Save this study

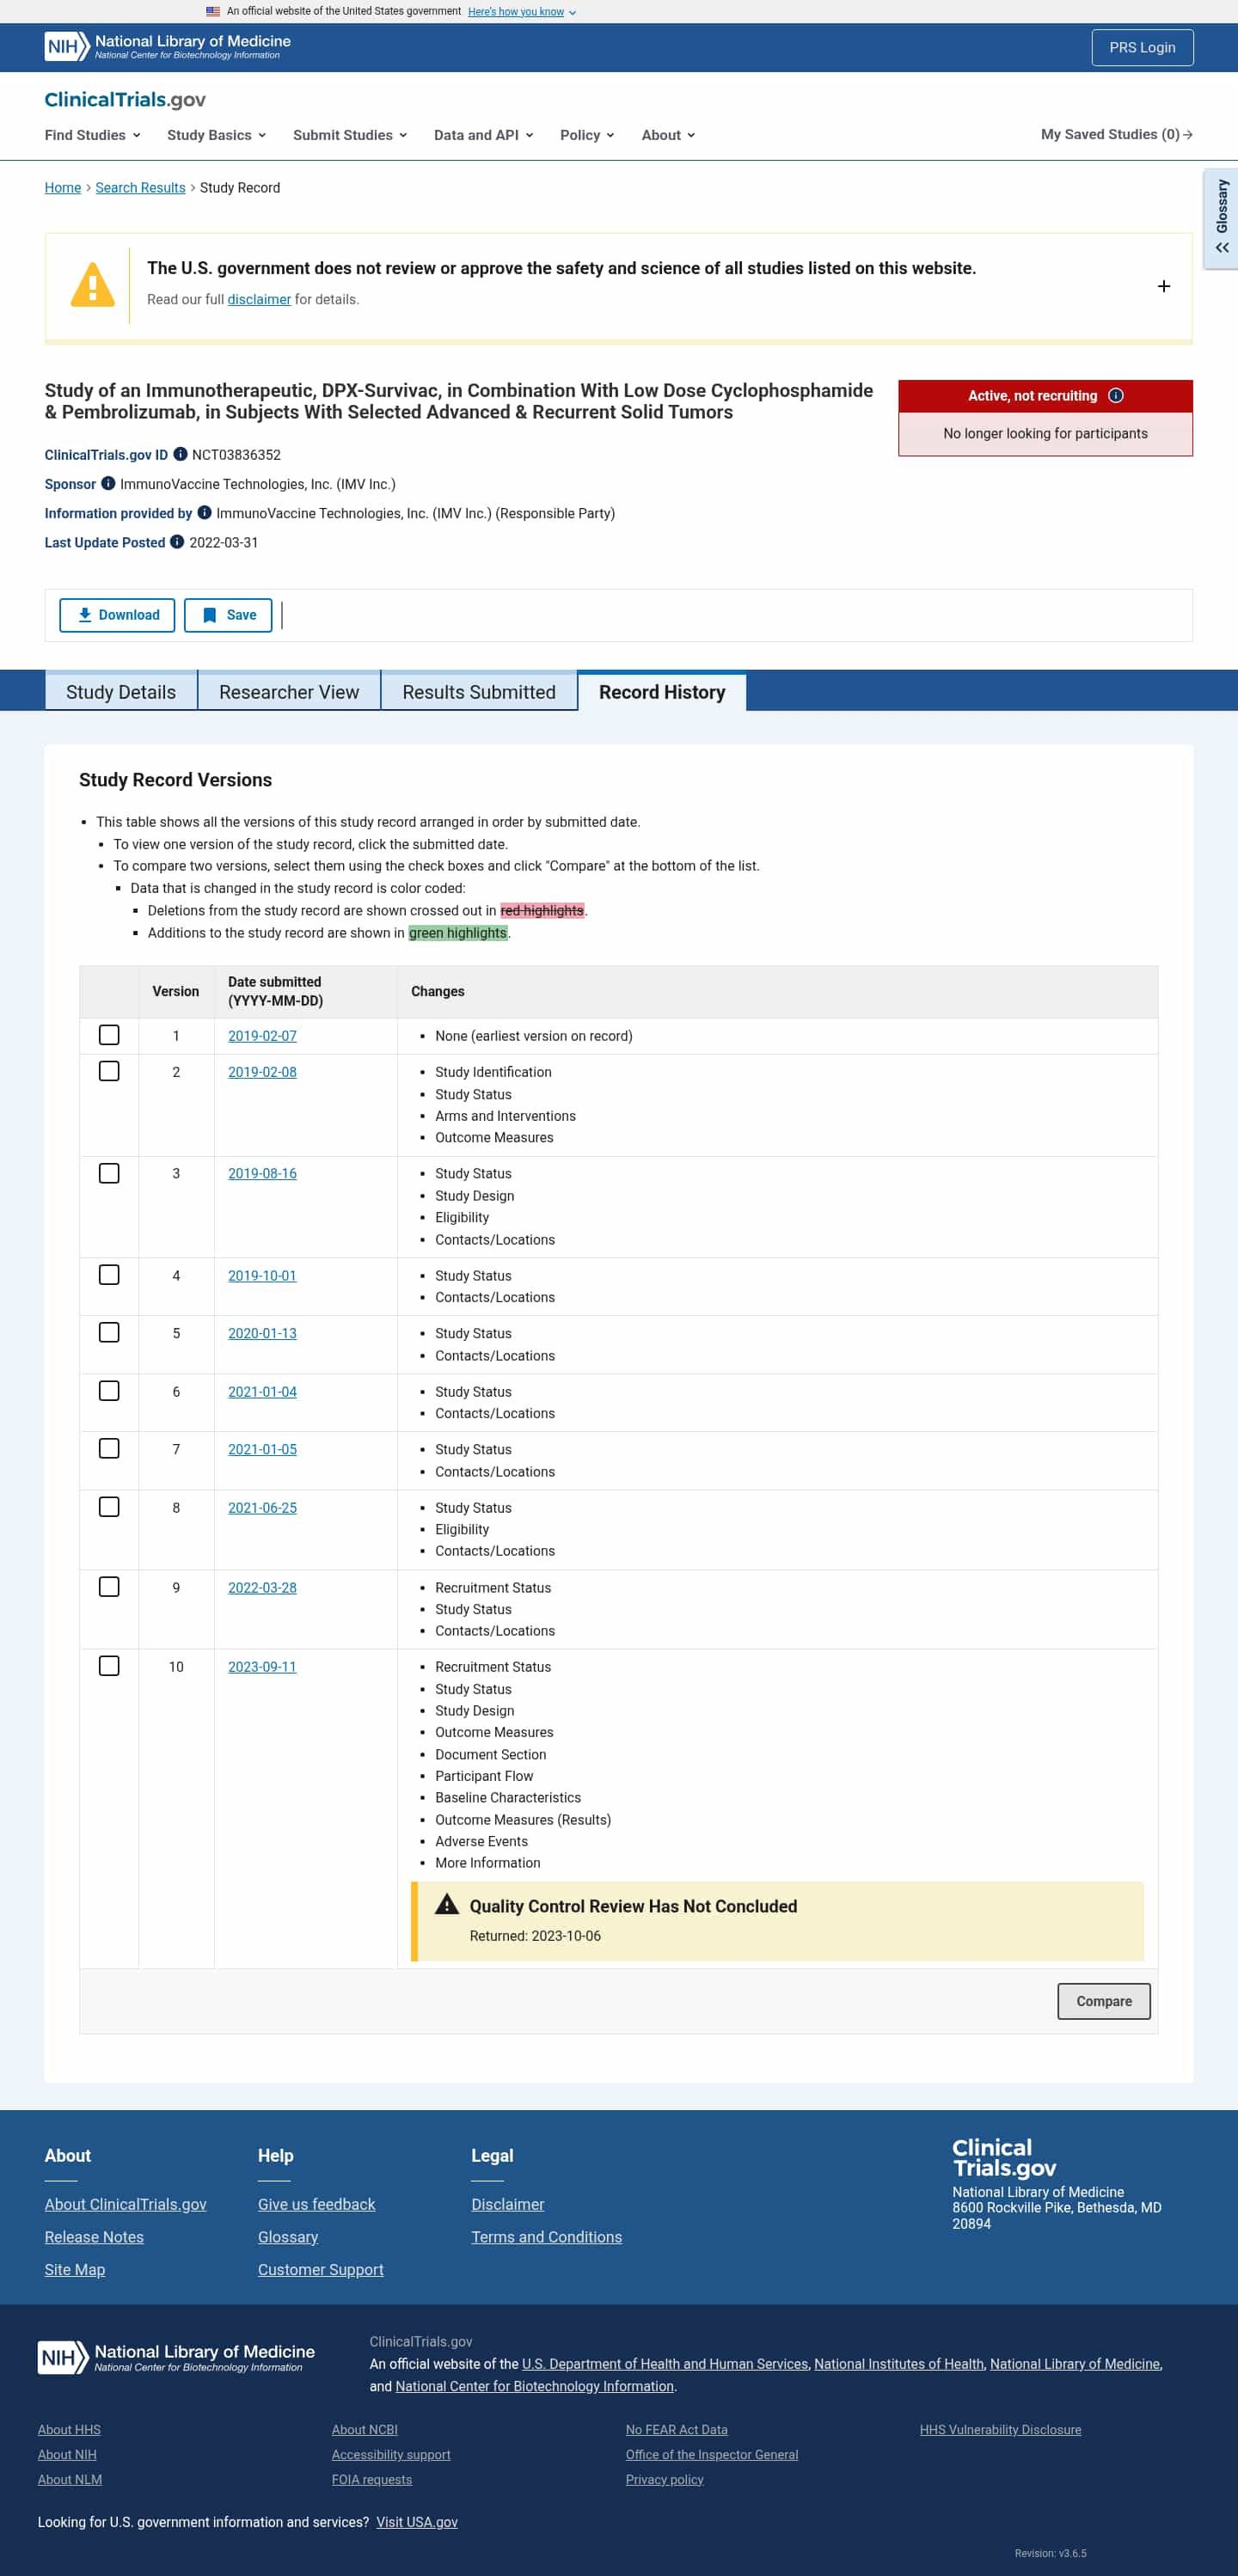pyautogui.click(x=228, y=615)
